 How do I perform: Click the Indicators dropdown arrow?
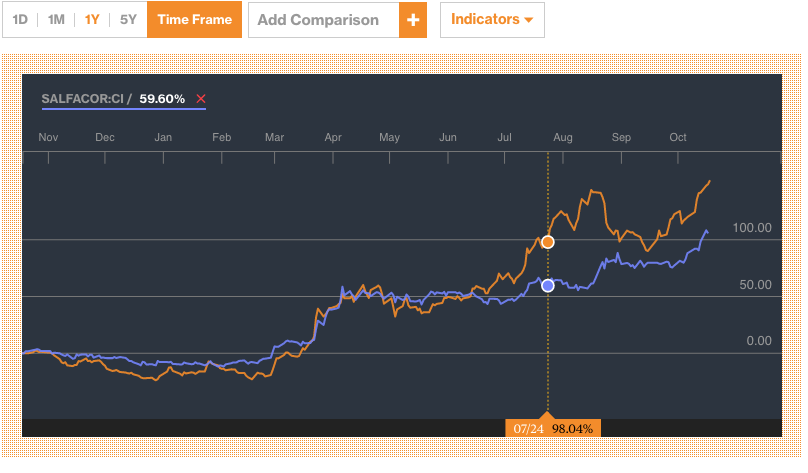pyautogui.click(x=528, y=21)
